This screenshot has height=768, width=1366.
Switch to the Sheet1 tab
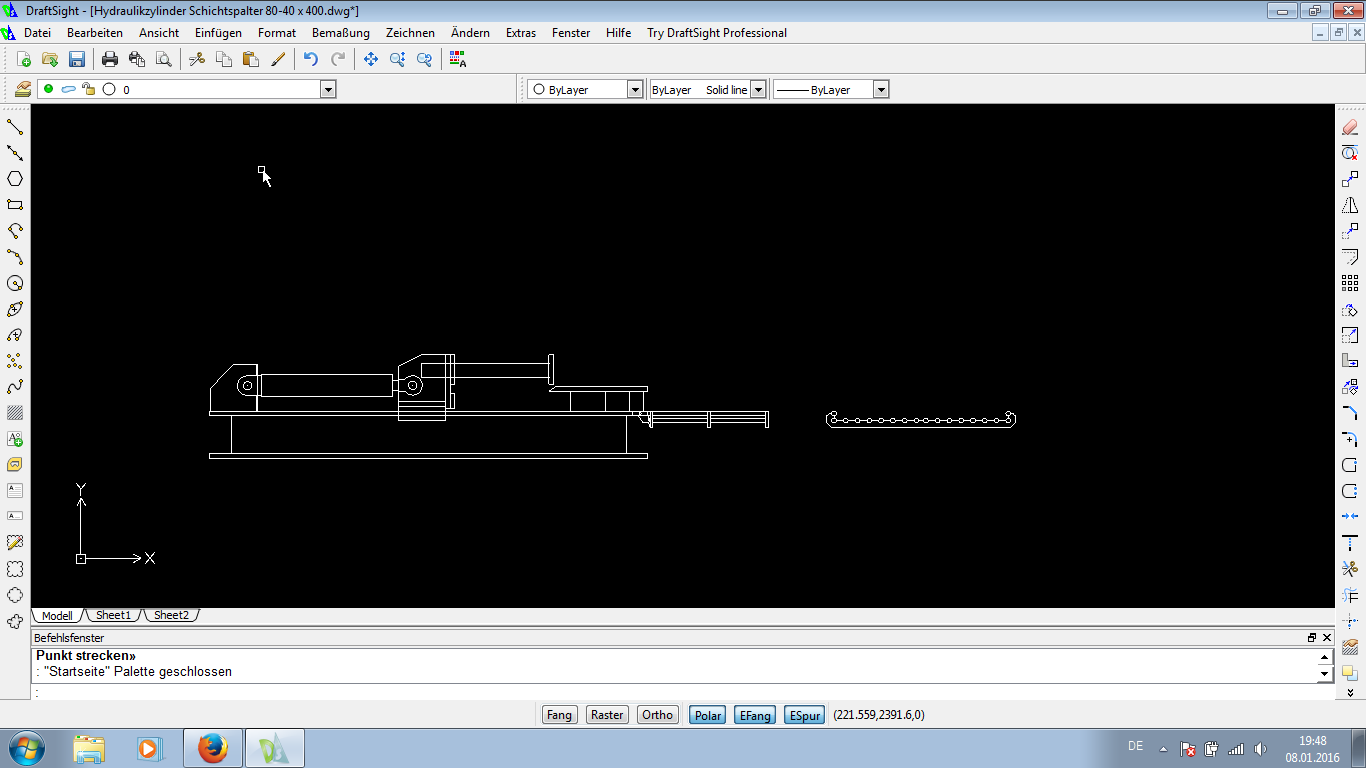coord(113,615)
